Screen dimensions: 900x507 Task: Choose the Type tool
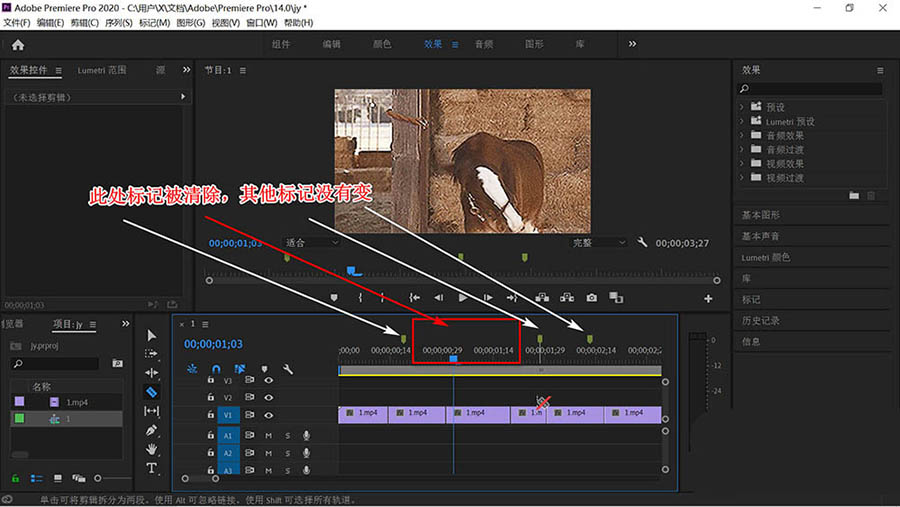152,468
